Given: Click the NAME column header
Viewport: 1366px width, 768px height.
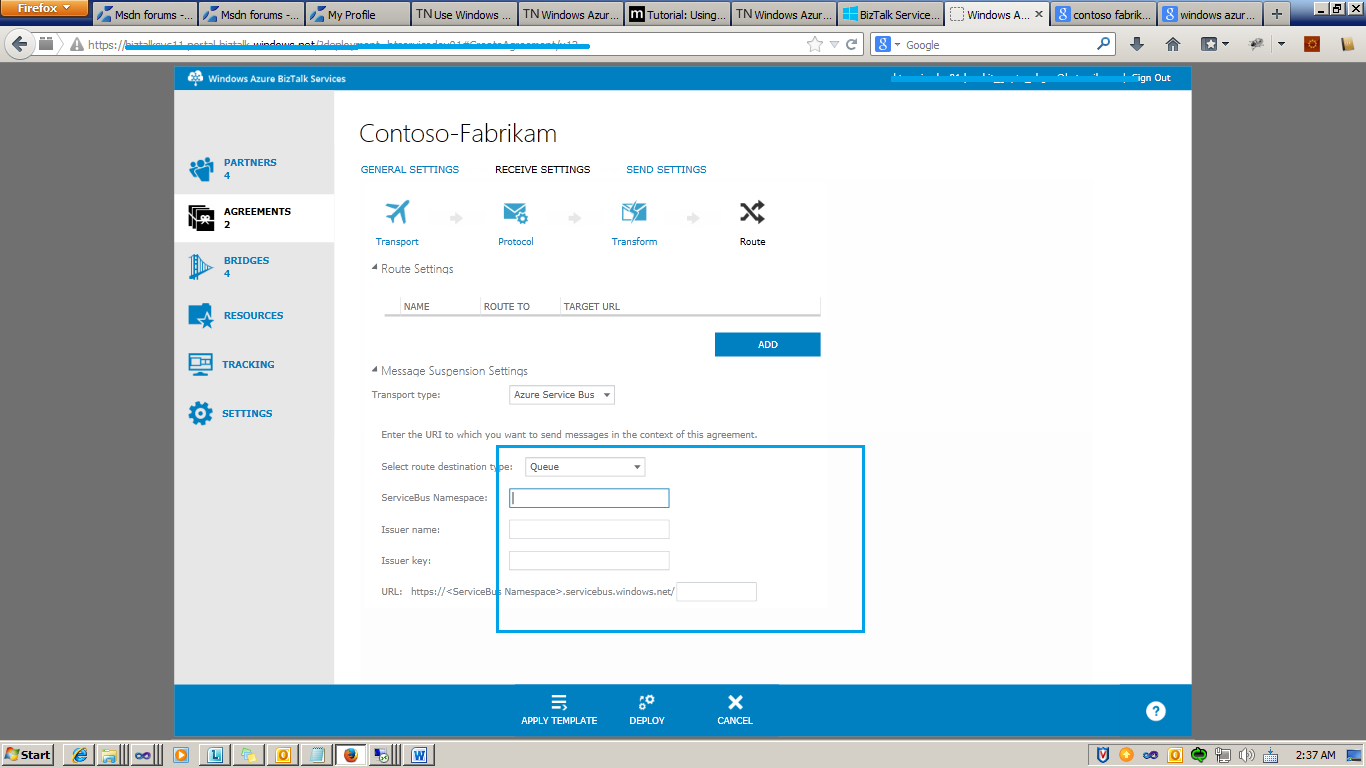Looking at the screenshot, I should pos(417,307).
